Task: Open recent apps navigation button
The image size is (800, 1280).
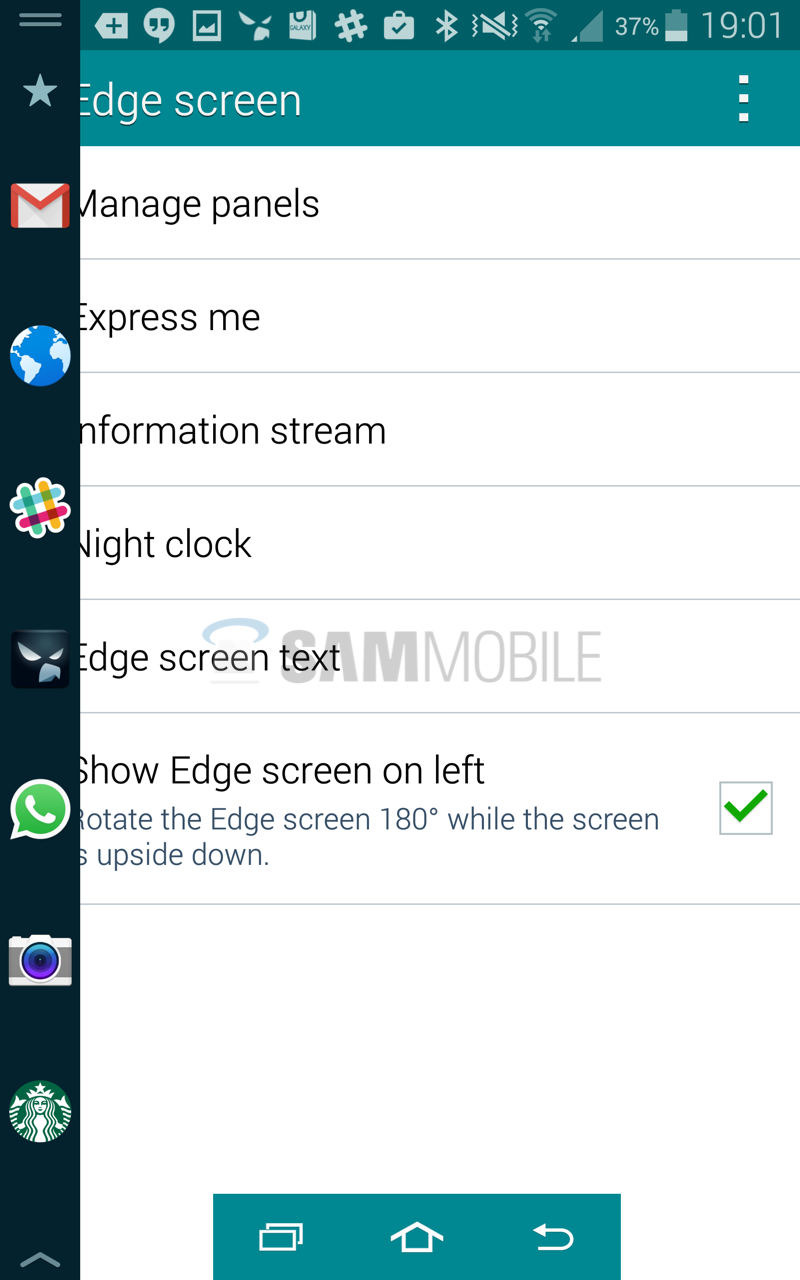Action: [x=281, y=1238]
